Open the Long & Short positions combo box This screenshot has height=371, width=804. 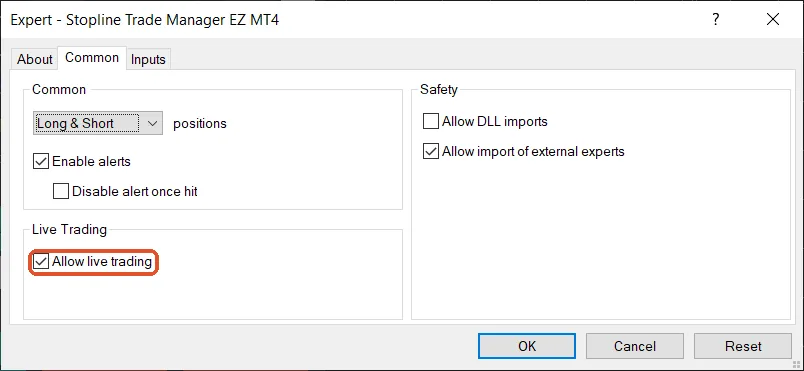98,123
